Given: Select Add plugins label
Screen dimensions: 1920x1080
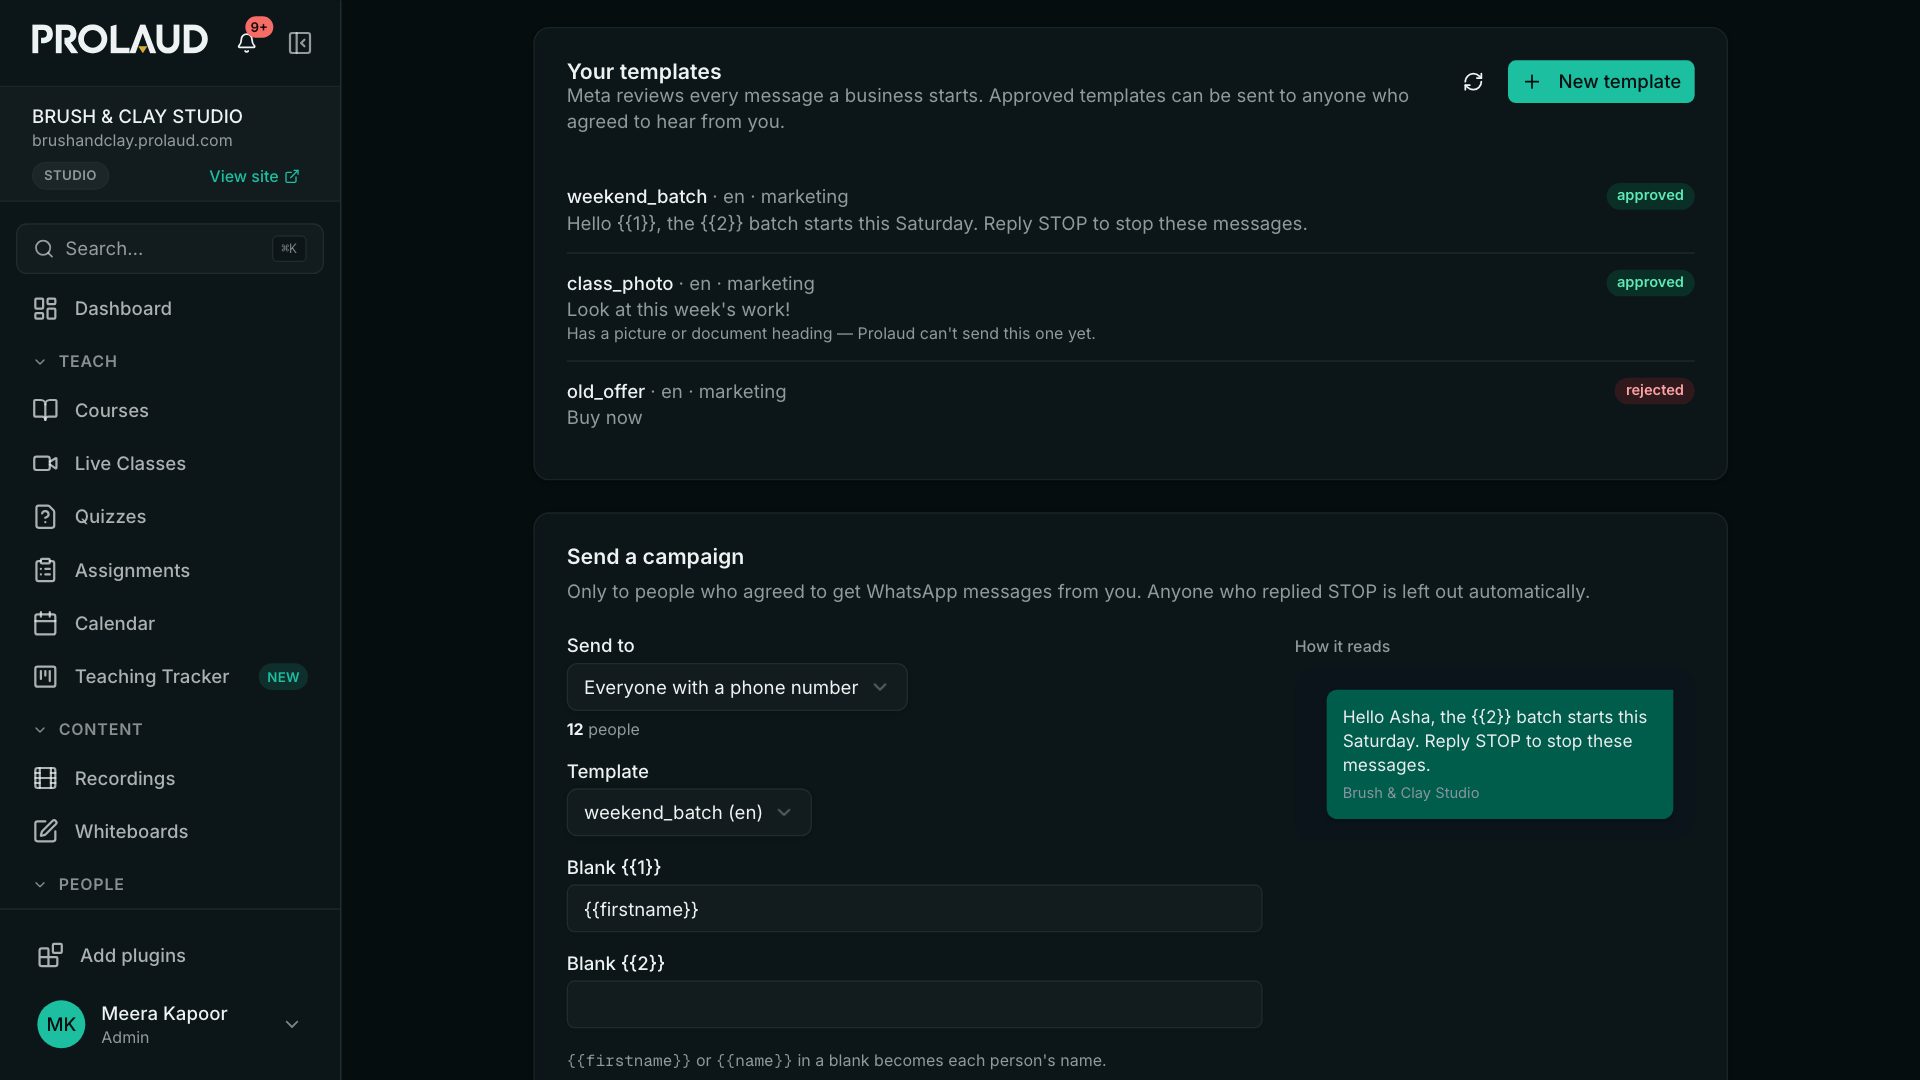Looking at the screenshot, I should (x=133, y=955).
